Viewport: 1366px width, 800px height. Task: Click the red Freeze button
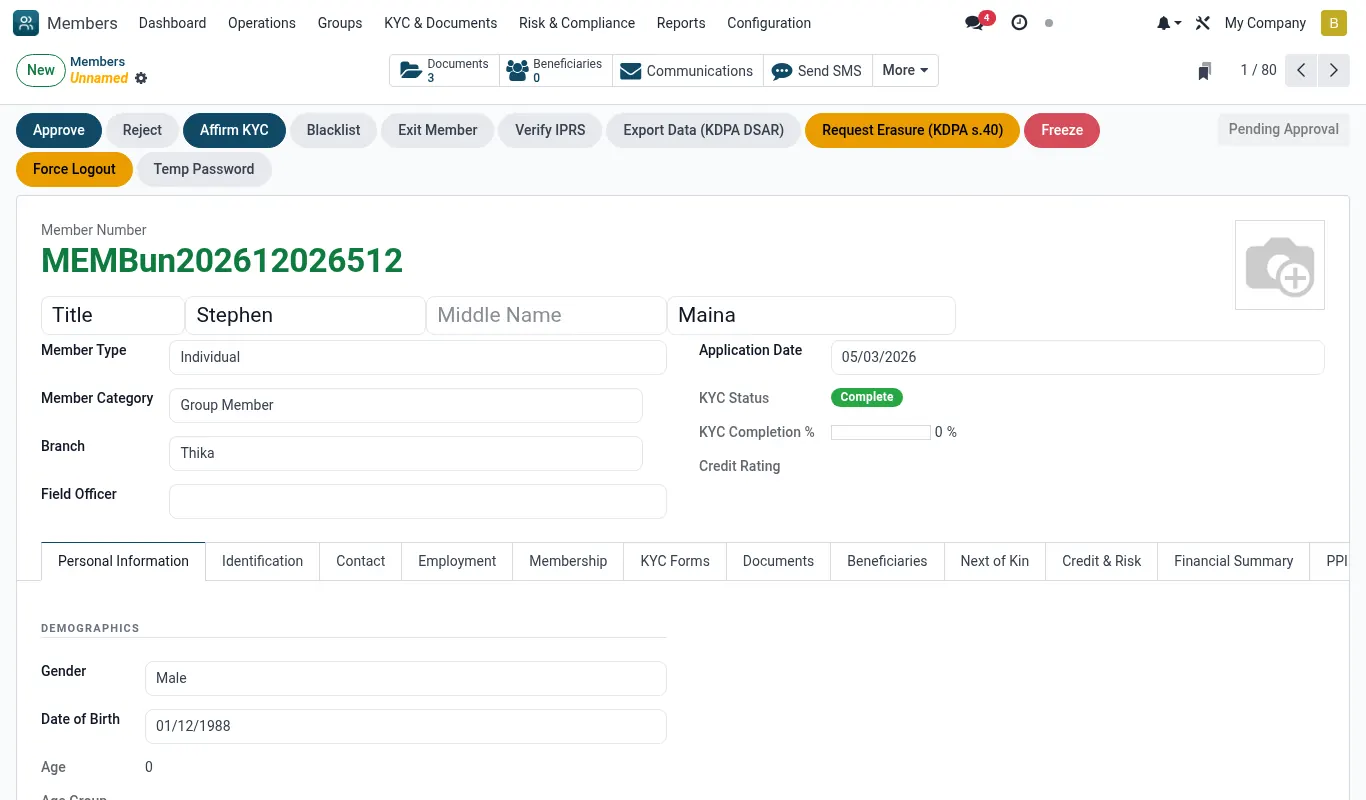pos(1062,130)
